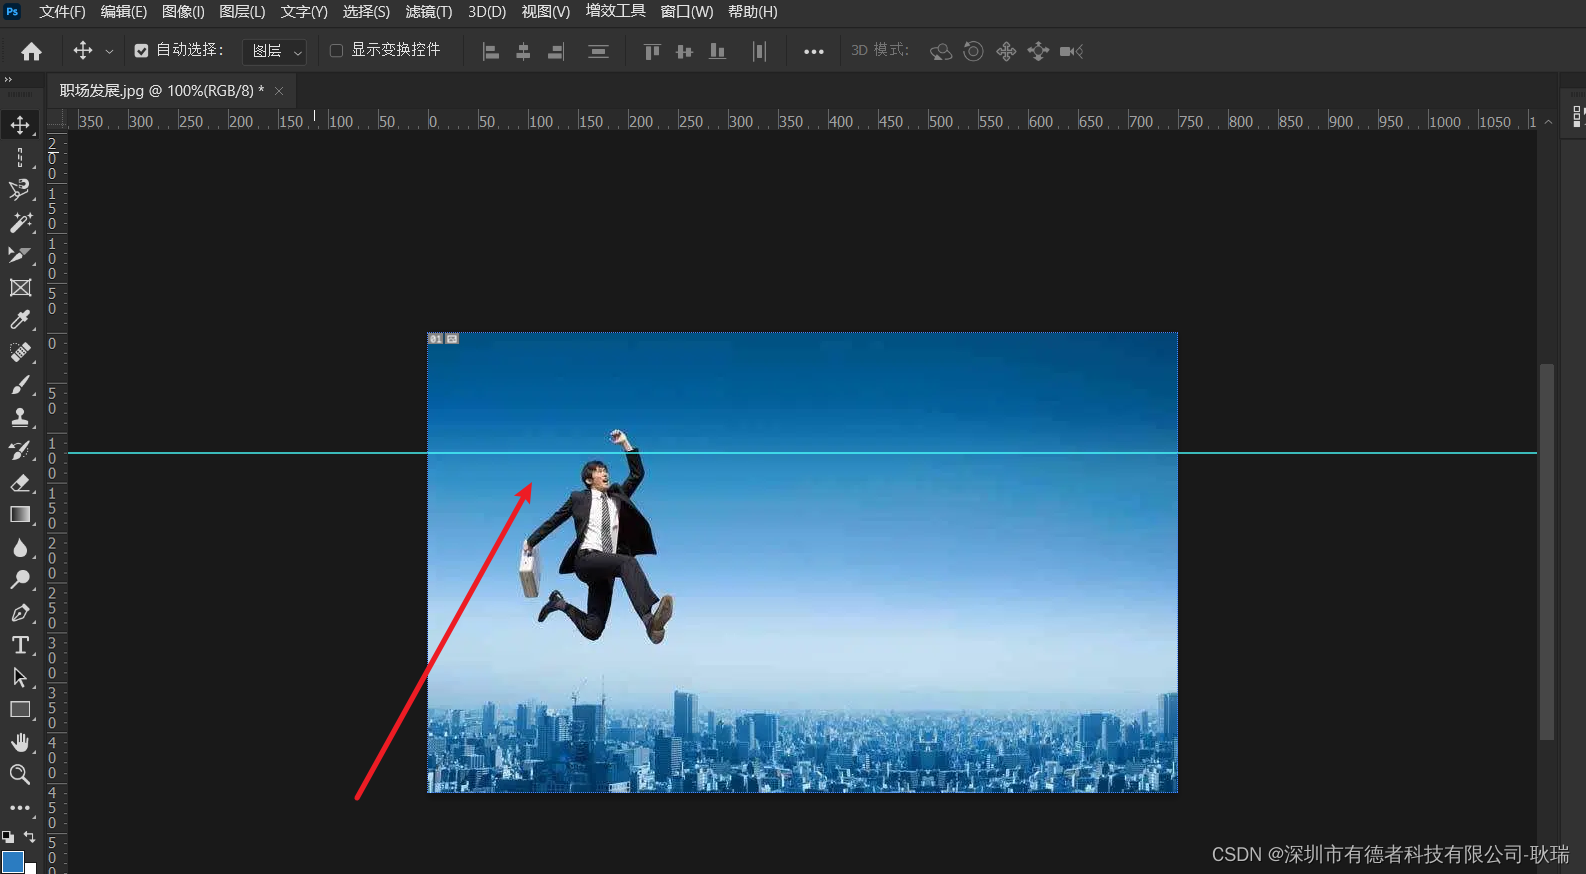The image size is (1586, 874).
Task: Select the Zoom tool
Action: tap(20, 774)
